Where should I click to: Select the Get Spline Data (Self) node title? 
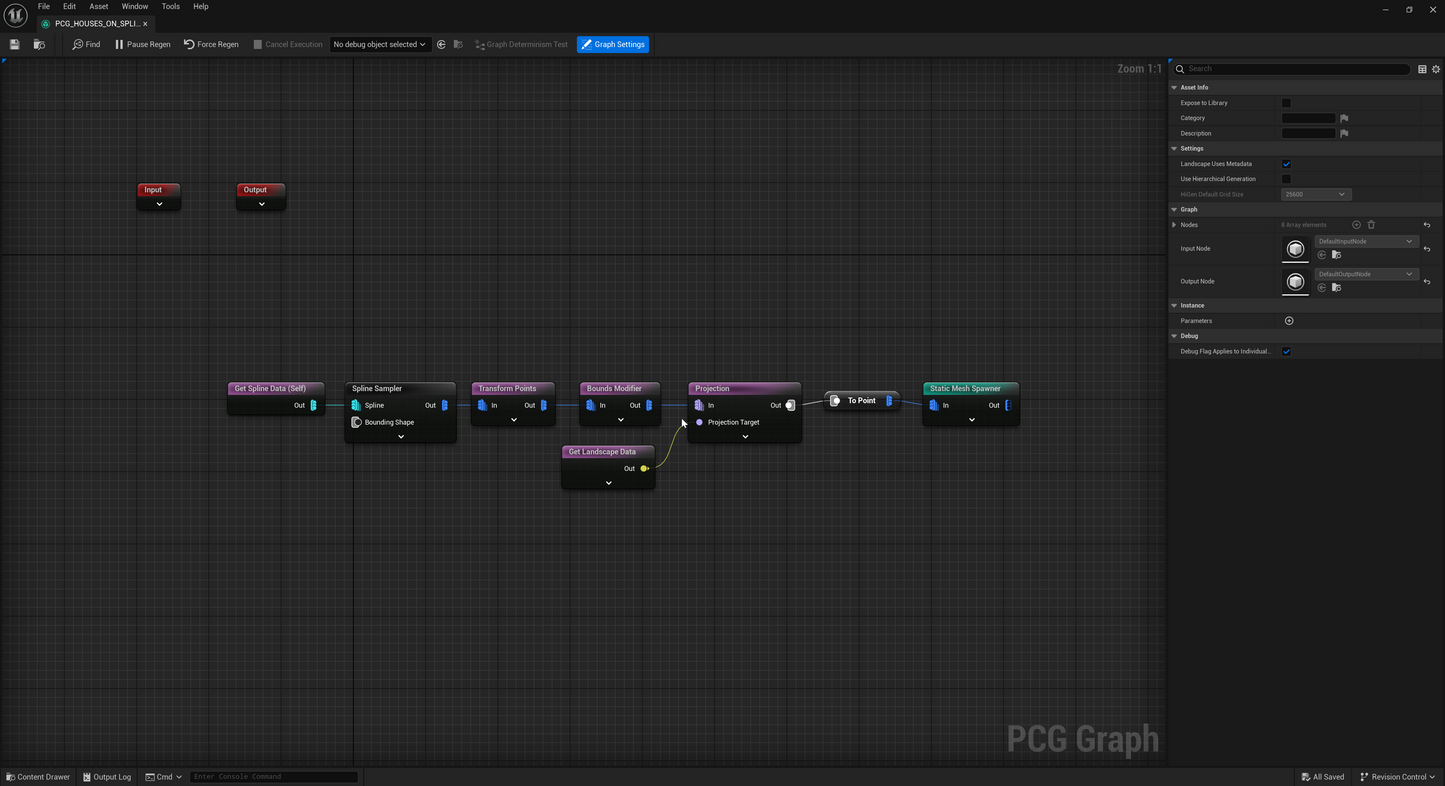tap(270, 388)
